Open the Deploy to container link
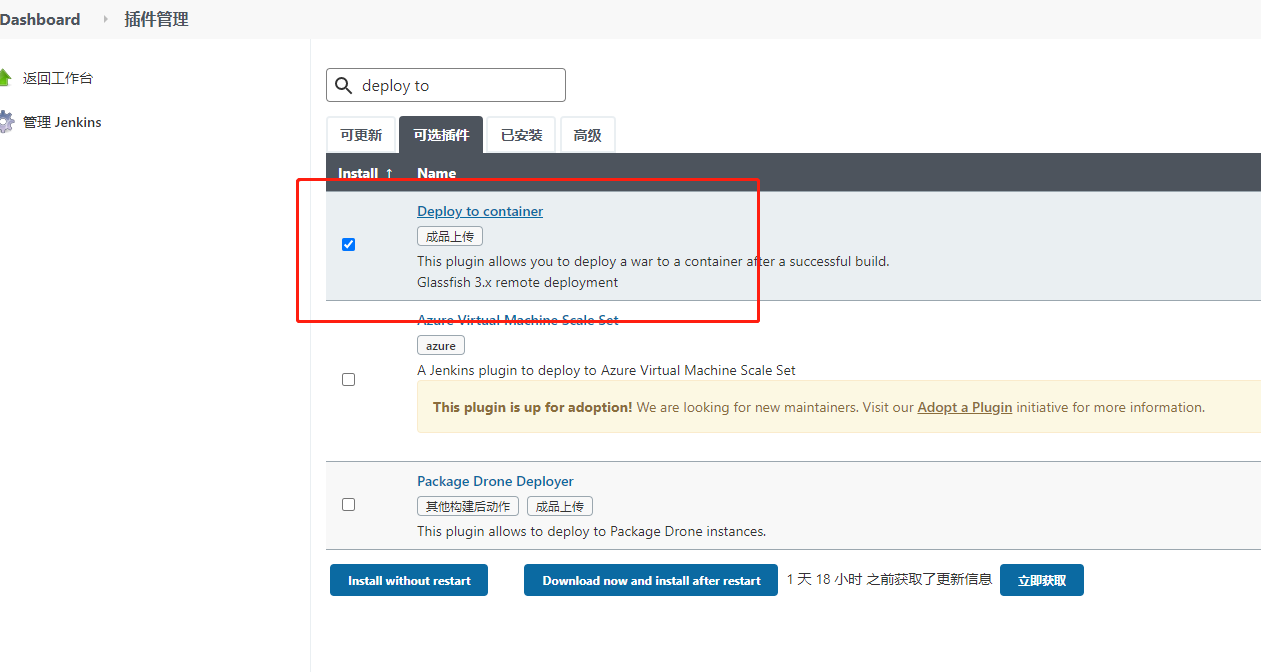 [x=480, y=211]
